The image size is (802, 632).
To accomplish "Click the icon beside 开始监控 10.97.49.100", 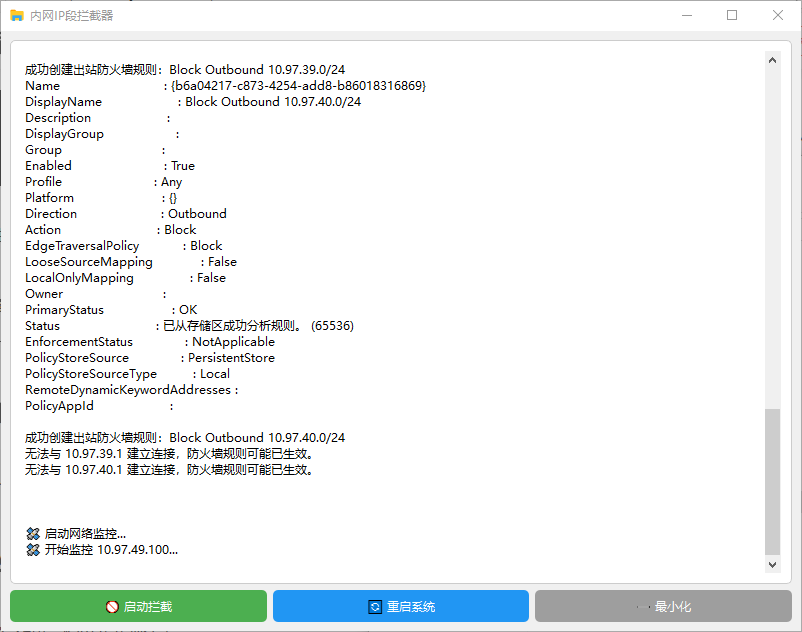I will click(x=33, y=550).
